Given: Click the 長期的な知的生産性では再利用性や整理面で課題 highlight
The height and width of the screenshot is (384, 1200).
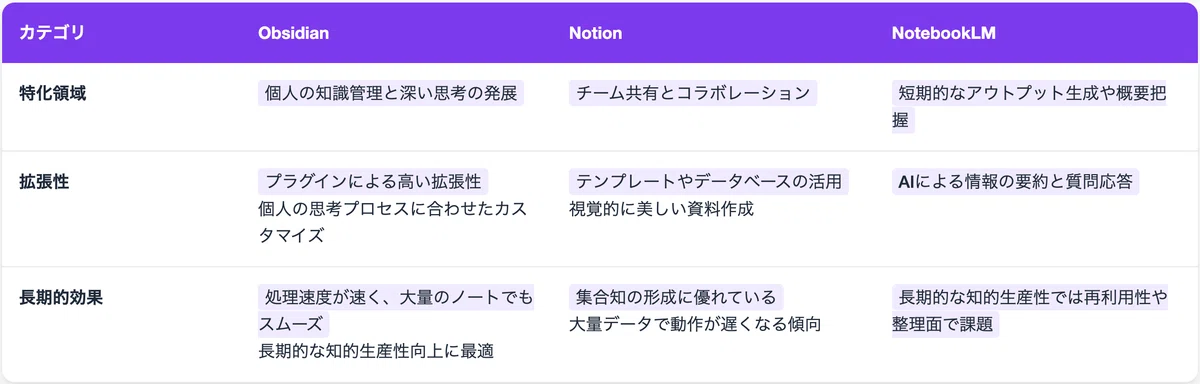Looking at the screenshot, I should point(1030,310).
